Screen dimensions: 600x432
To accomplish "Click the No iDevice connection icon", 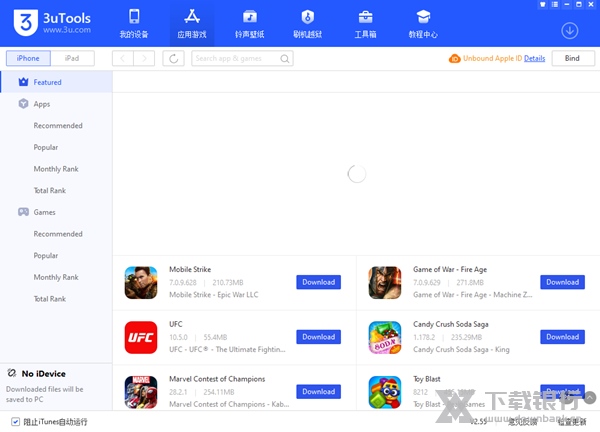I will 12,373.
